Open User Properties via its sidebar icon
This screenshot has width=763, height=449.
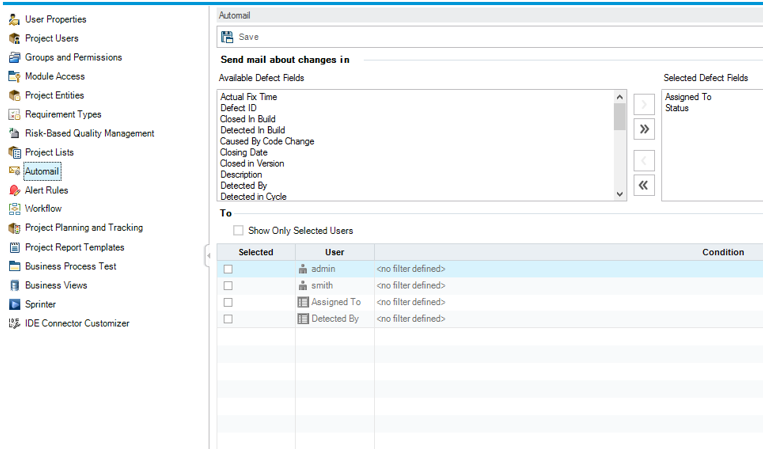pyautogui.click(x=14, y=19)
